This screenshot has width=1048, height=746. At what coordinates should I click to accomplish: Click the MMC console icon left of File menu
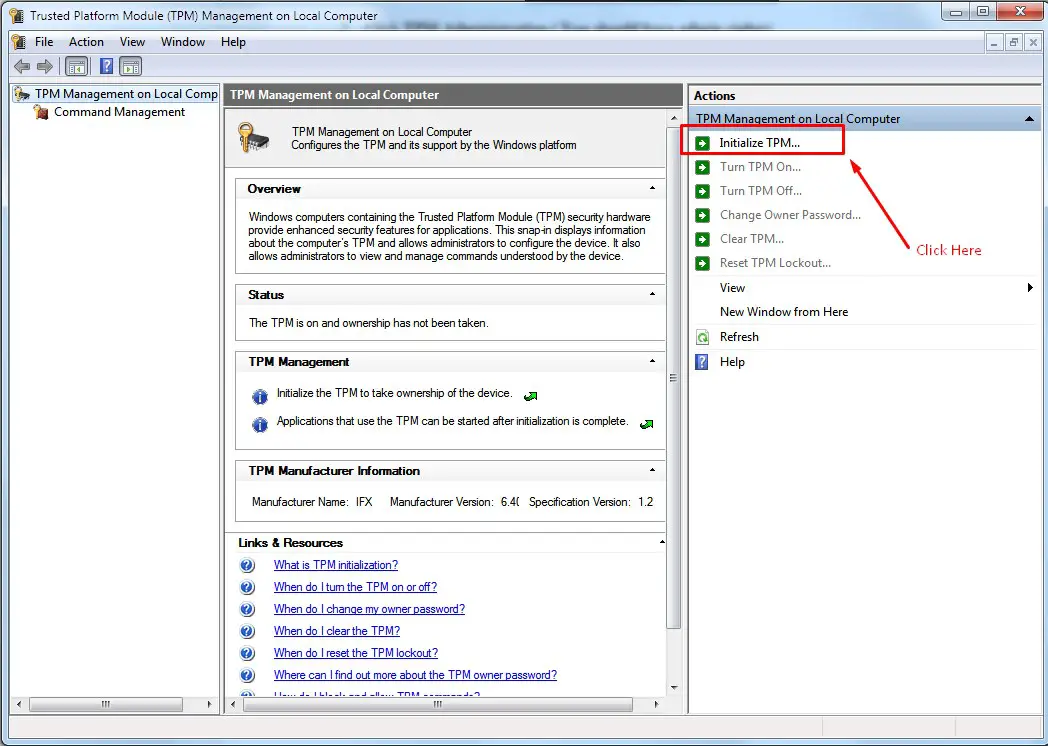coord(18,41)
